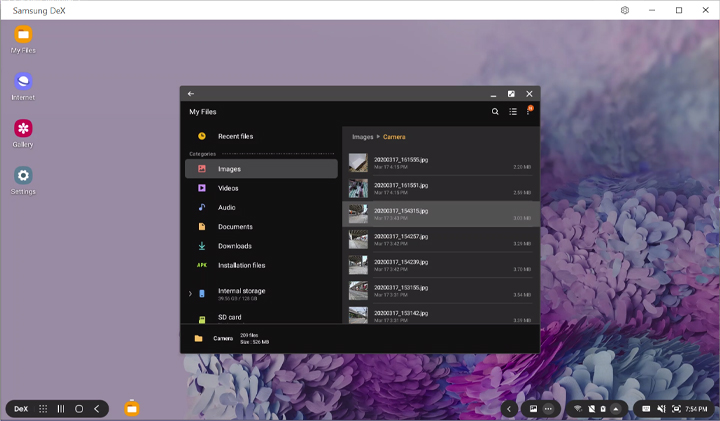
Task: Open file 20200317_153155.jpg
Action: 441,291
